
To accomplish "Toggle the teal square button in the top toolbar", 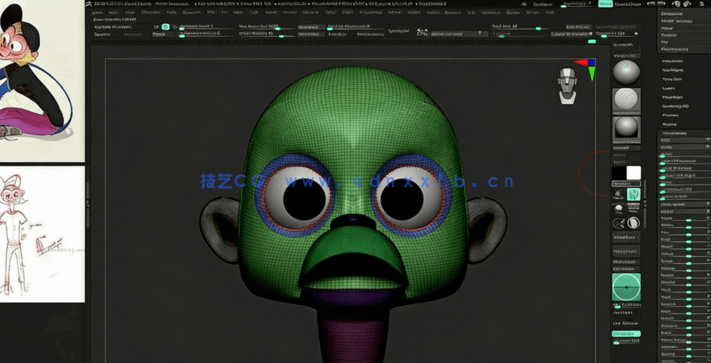I will pyautogui.click(x=166, y=27).
